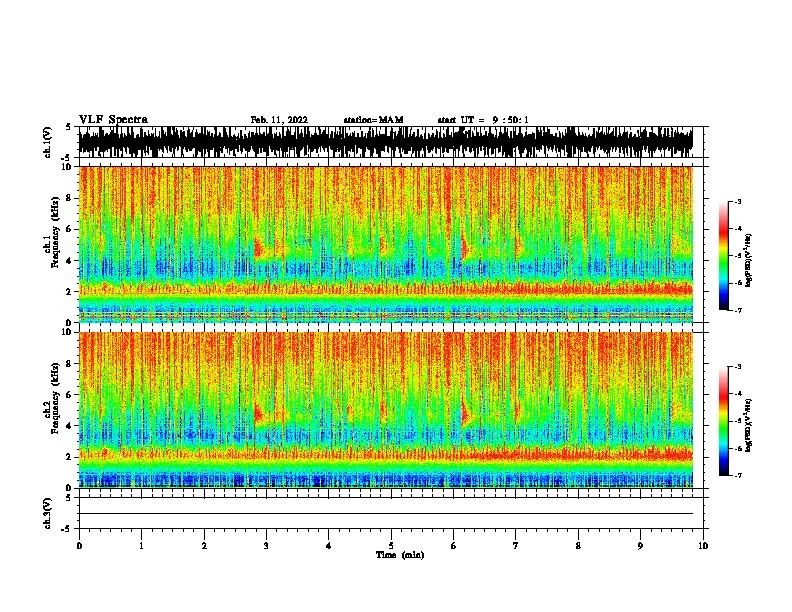The image size is (792, 612).
Task: Click the ch.1 colorbar "log(PSD)" unit label
Action: pyautogui.click(x=748, y=261)
